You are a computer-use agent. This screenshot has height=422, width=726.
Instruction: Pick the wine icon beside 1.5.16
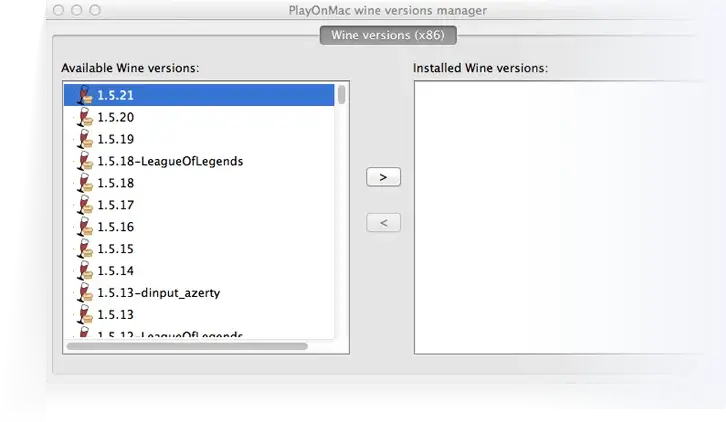point(85,227)
